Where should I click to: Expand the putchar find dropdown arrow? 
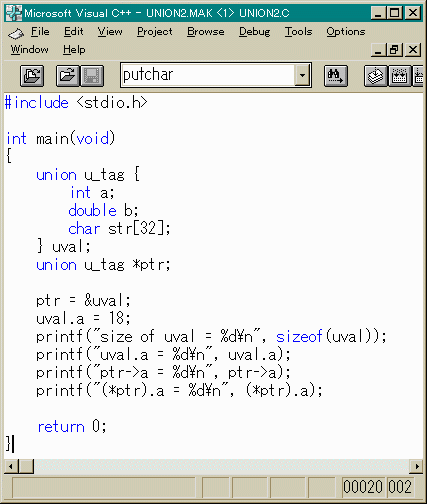point(302,75)
